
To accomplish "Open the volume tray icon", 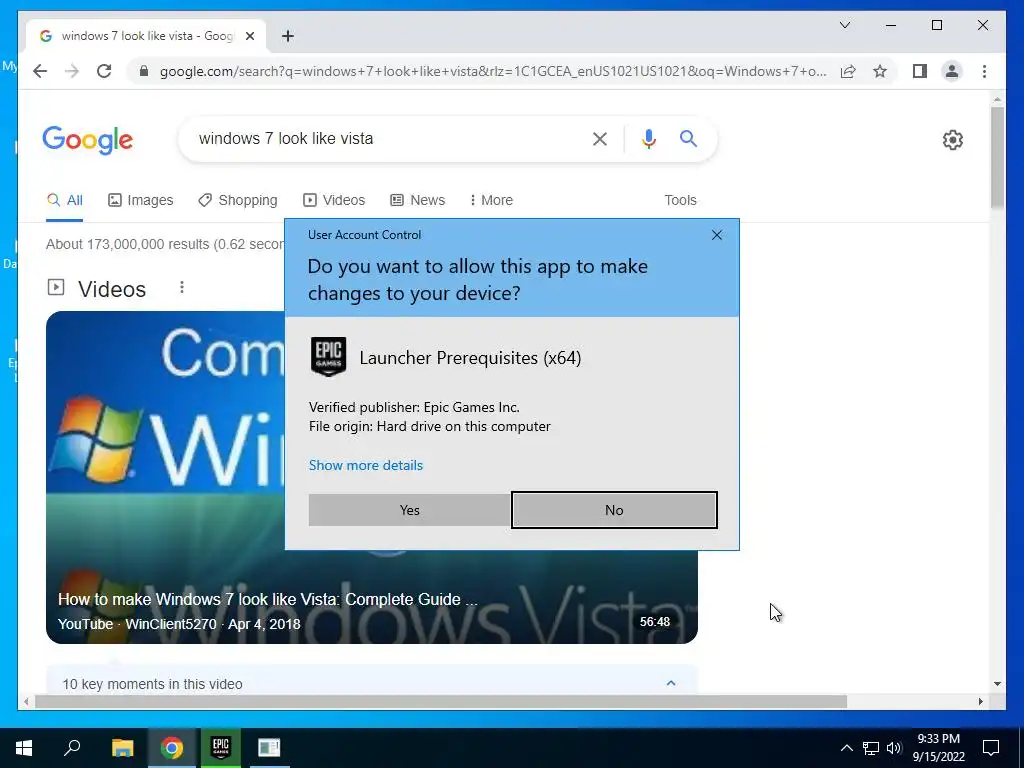I will pos(894,748).
